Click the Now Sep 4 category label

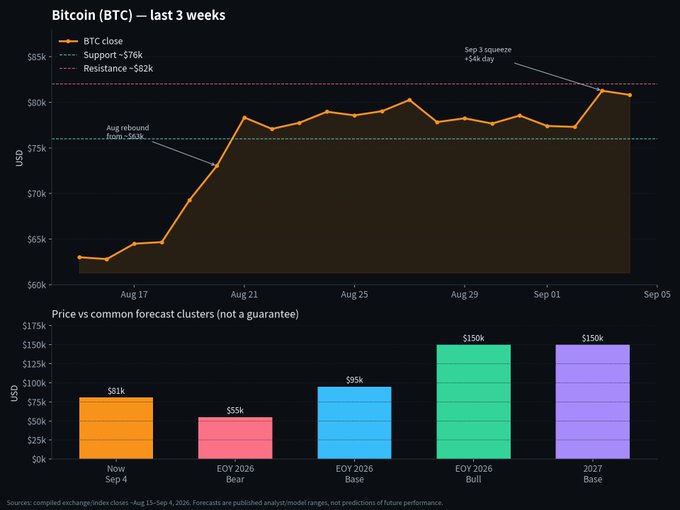point(116,474)
